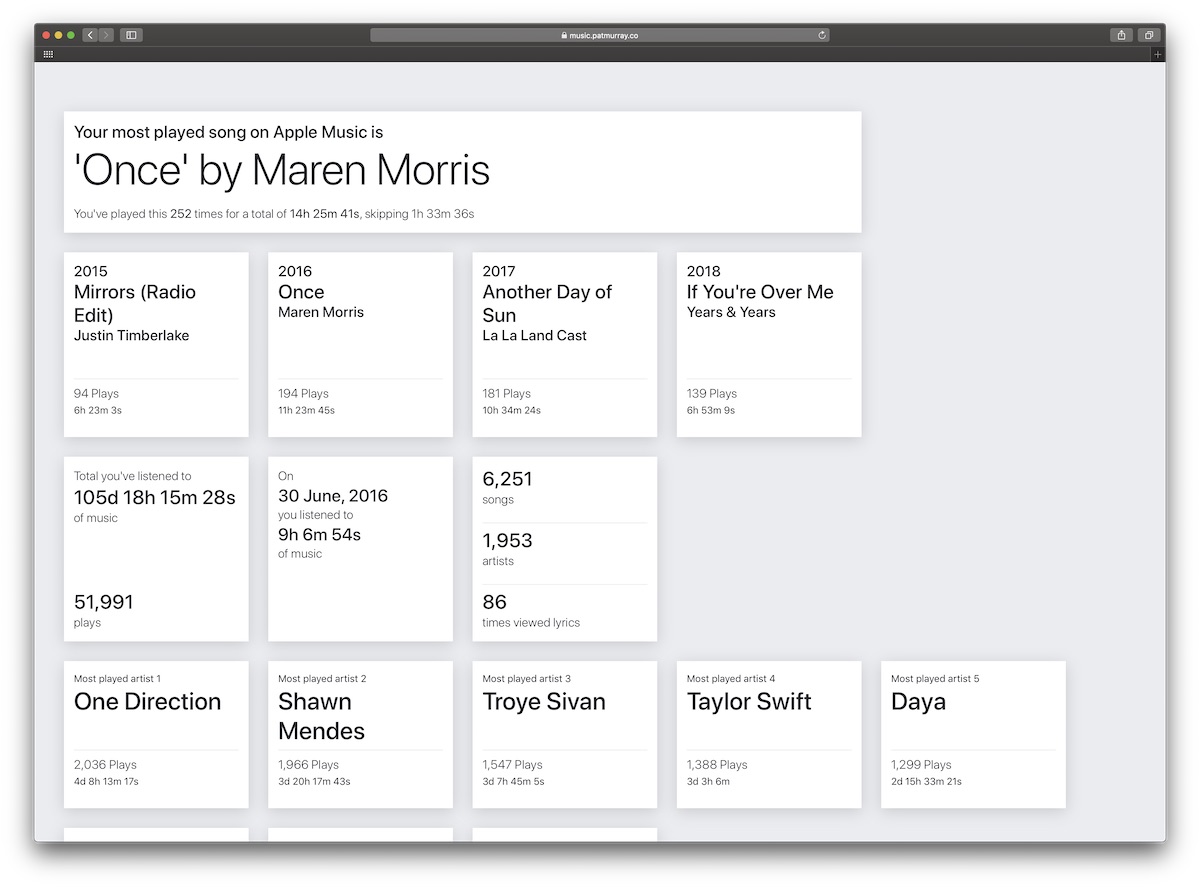Click the 194 Plays figure

click(303, 394)
